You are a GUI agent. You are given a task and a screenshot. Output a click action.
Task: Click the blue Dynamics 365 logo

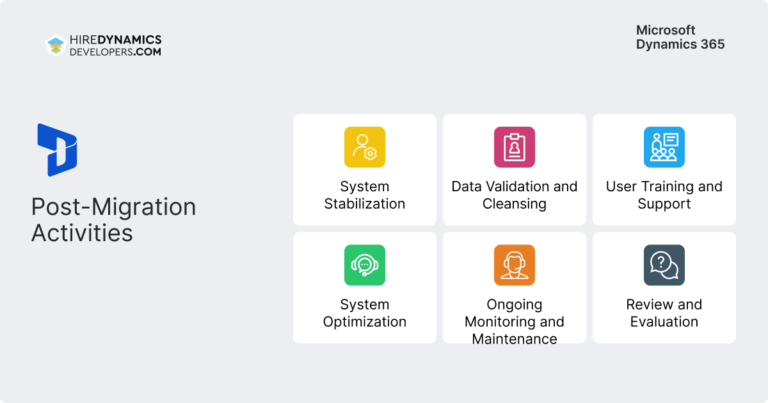click(x=57, y=150)
